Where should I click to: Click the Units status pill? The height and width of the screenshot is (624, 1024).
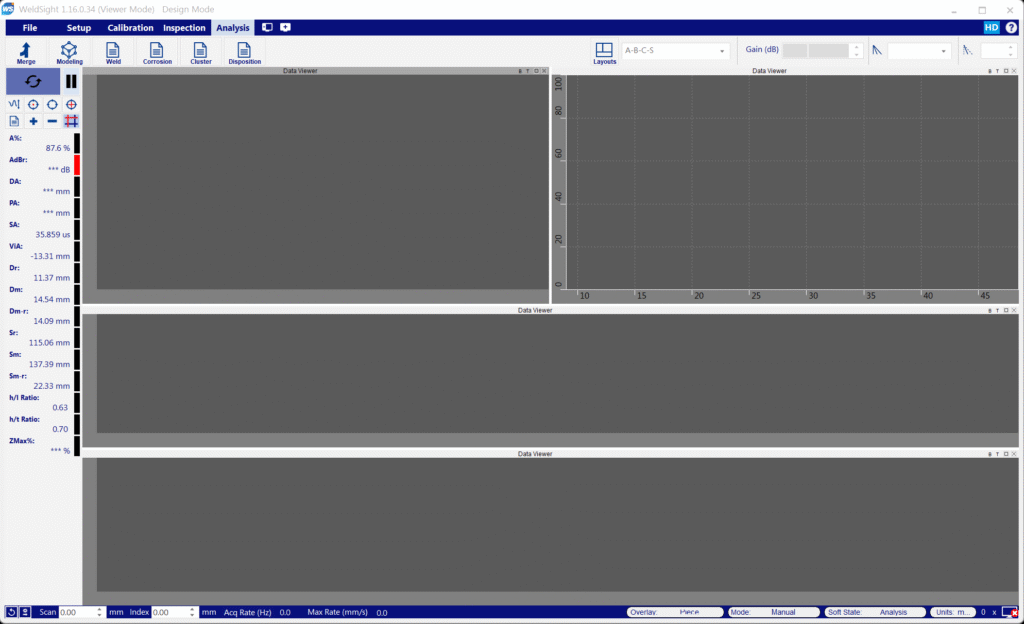point(952,612)
